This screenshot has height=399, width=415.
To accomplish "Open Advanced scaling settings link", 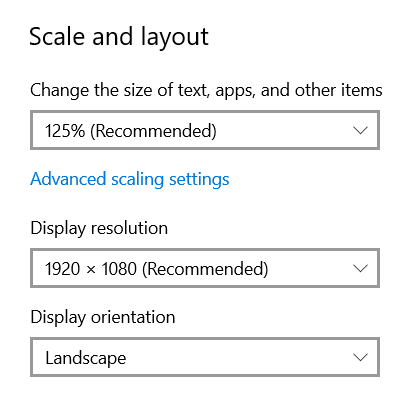I will [x=130, y=179].
